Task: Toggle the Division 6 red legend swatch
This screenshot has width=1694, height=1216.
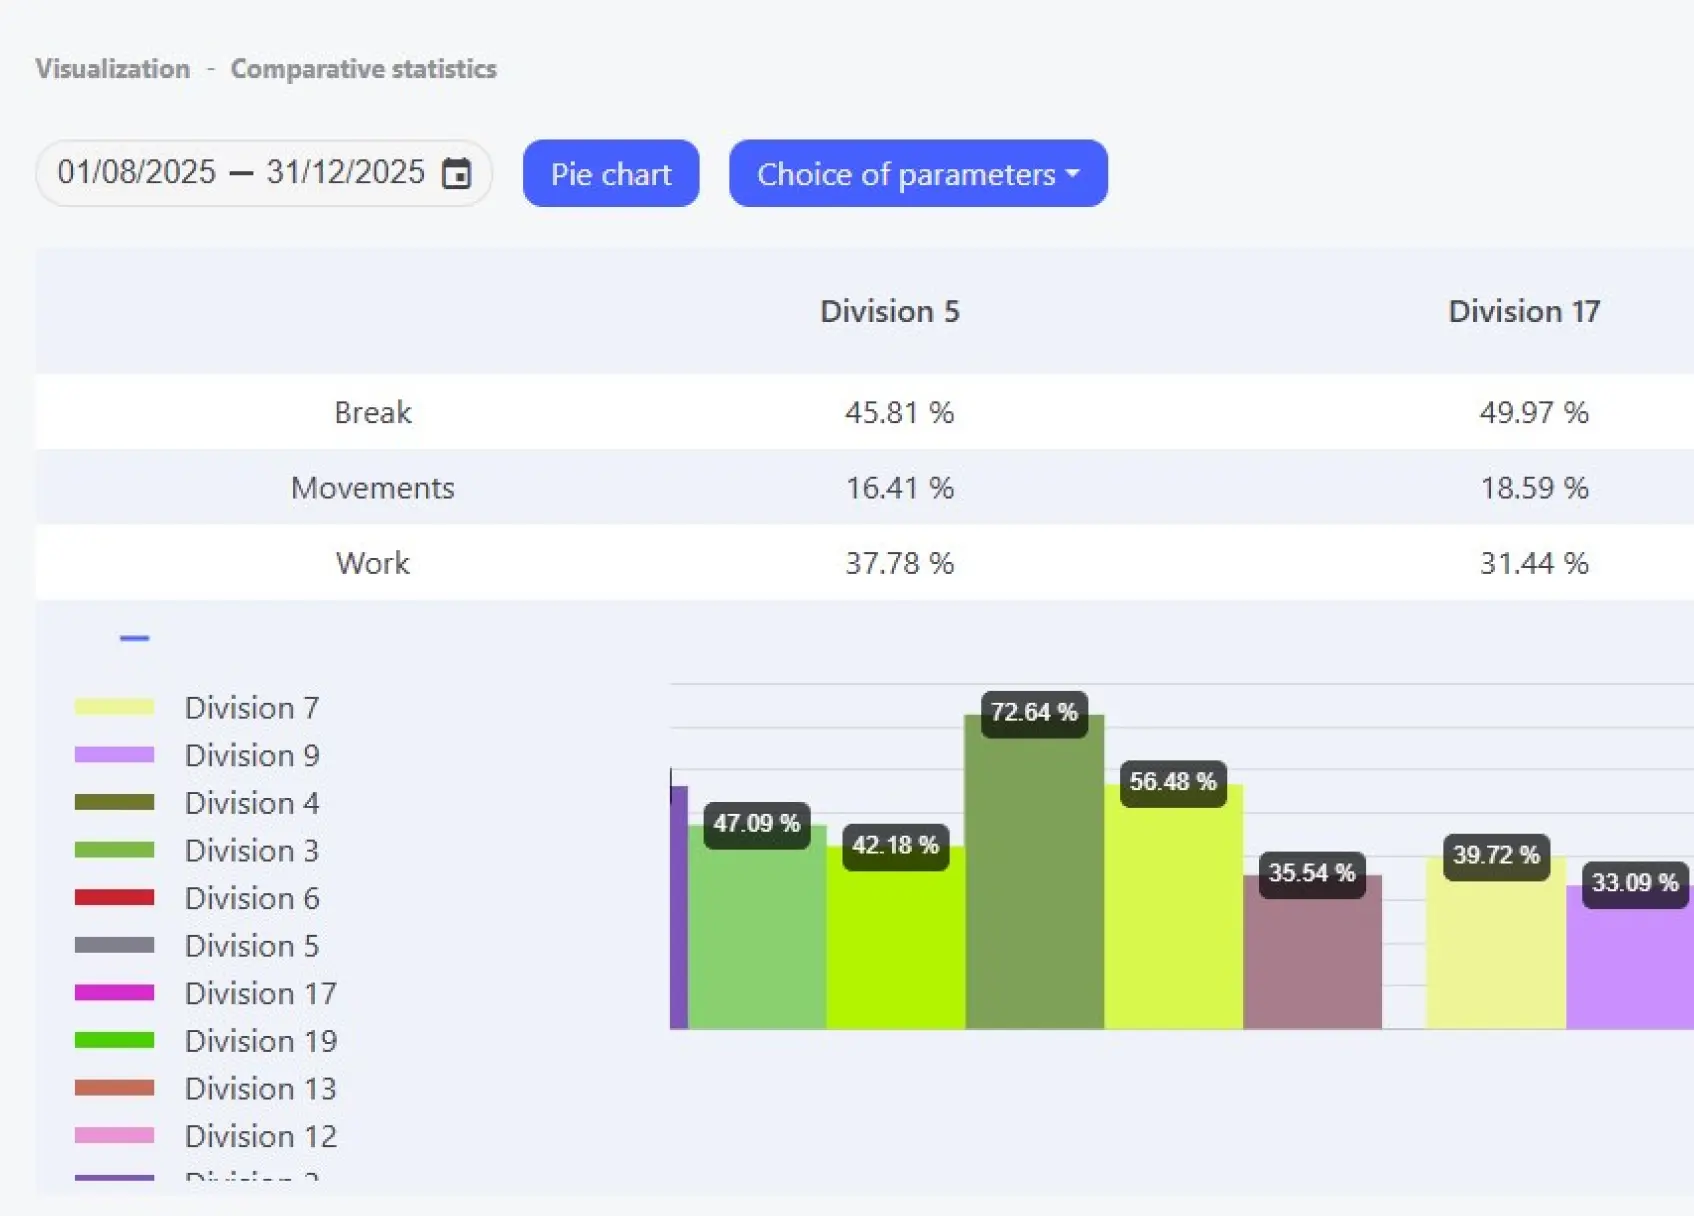Action: [115, 898]
